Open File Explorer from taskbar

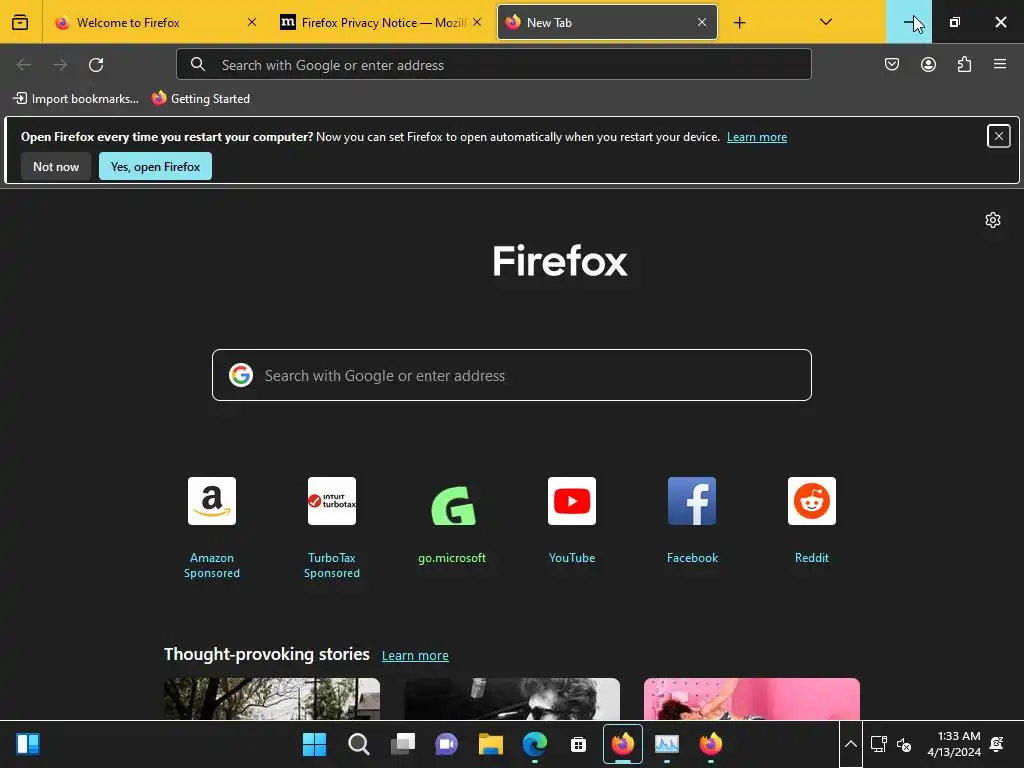490,744
